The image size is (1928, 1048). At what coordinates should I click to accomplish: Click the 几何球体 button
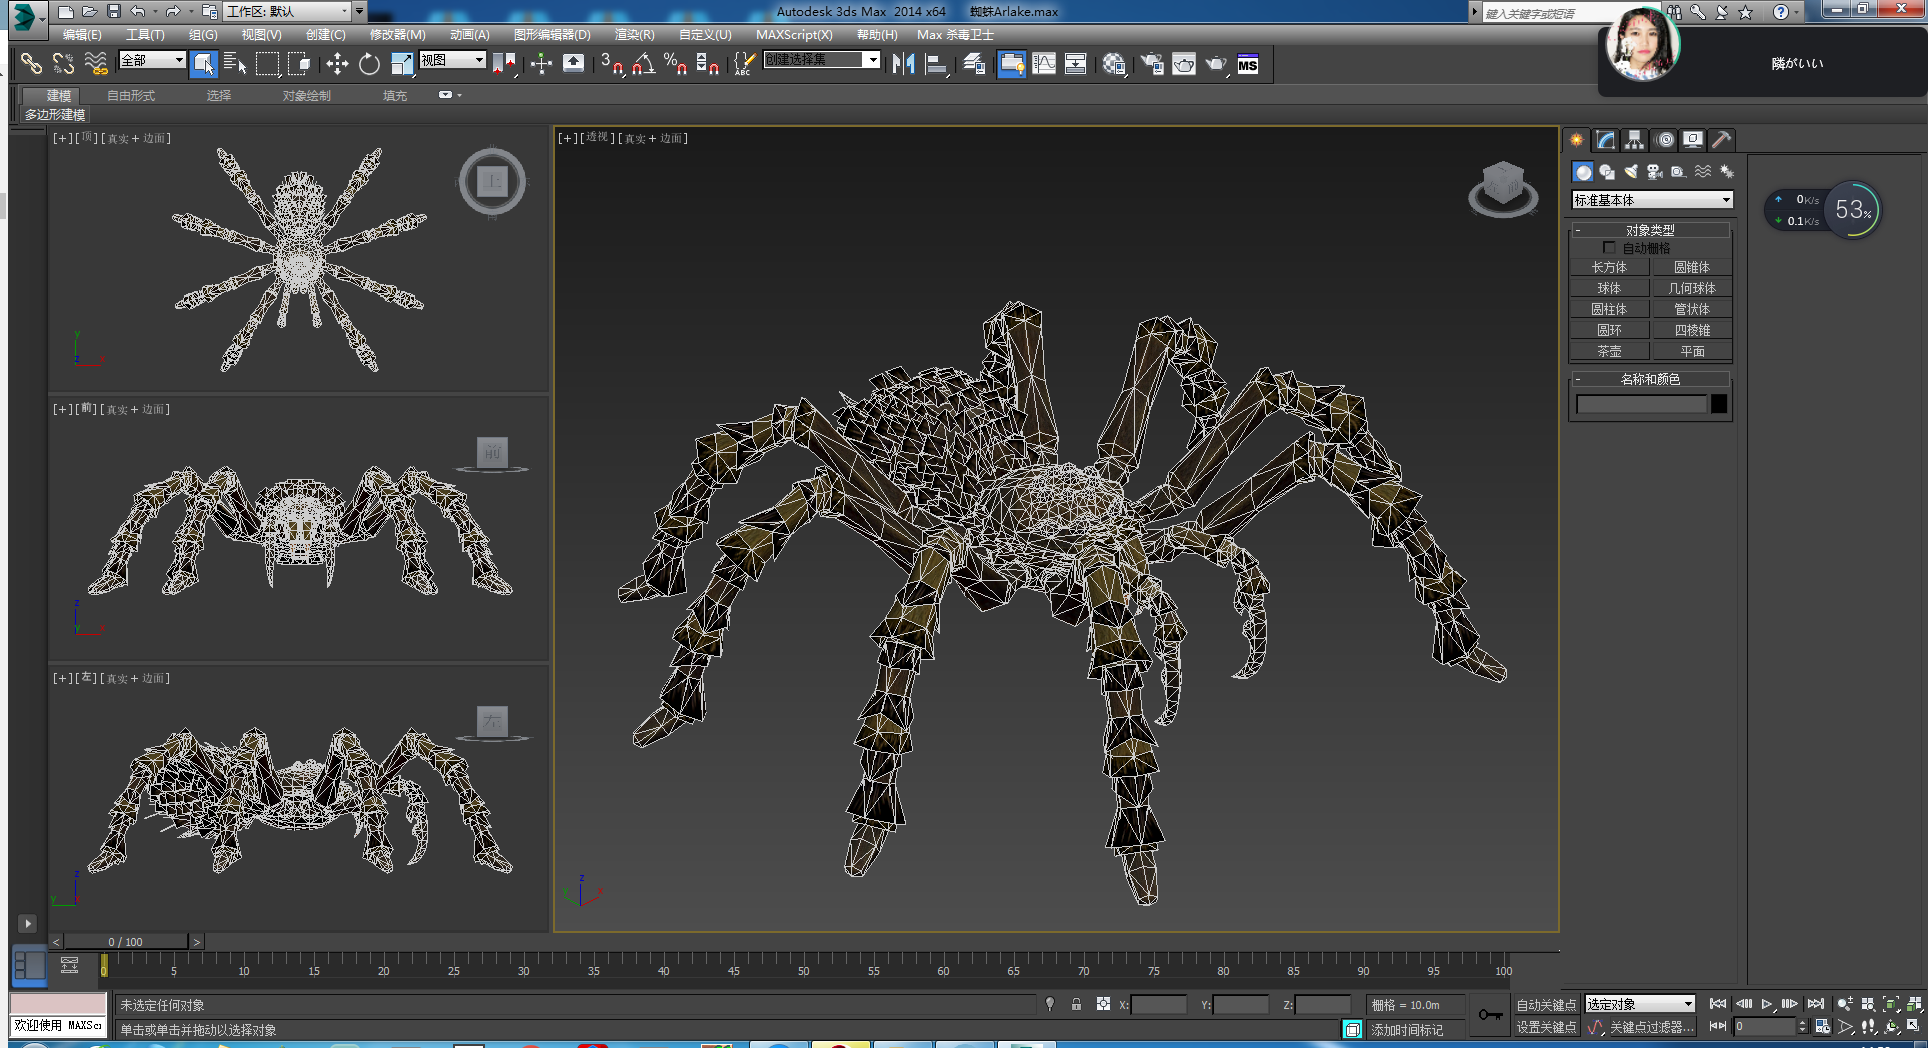(1692, 288)
